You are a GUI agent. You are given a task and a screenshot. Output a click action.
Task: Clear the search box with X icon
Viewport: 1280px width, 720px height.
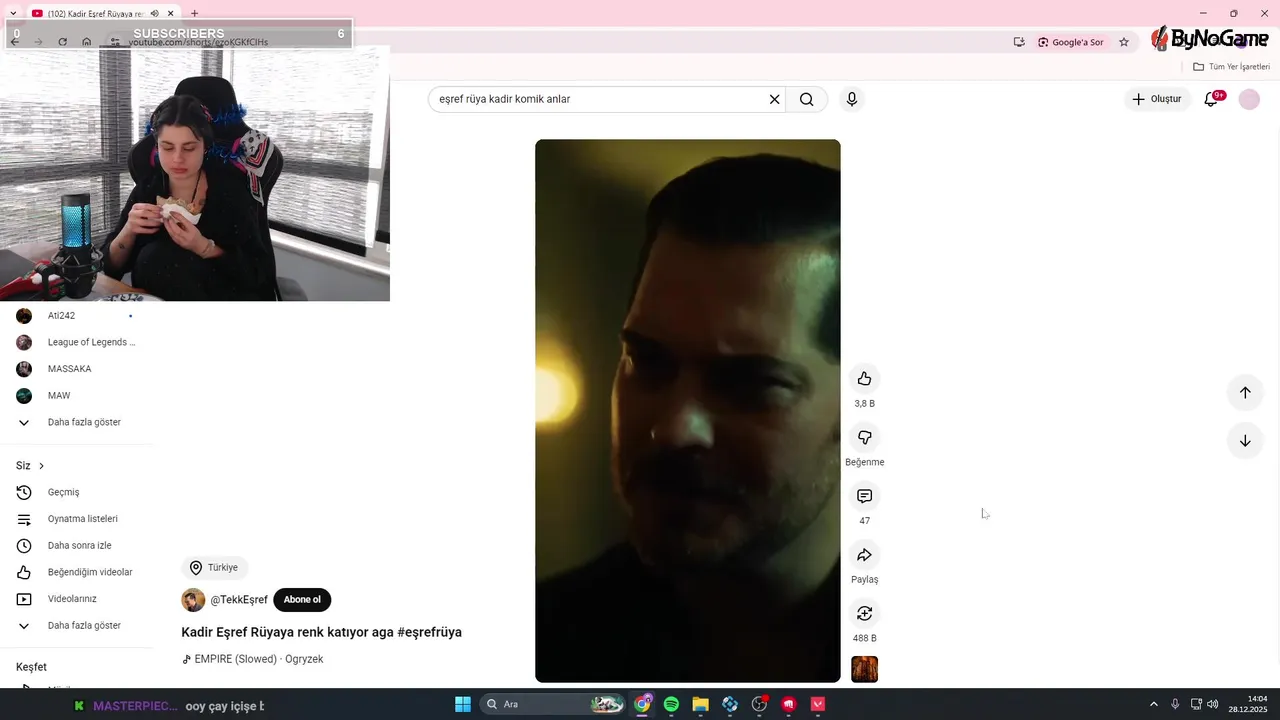coord(774,99)
